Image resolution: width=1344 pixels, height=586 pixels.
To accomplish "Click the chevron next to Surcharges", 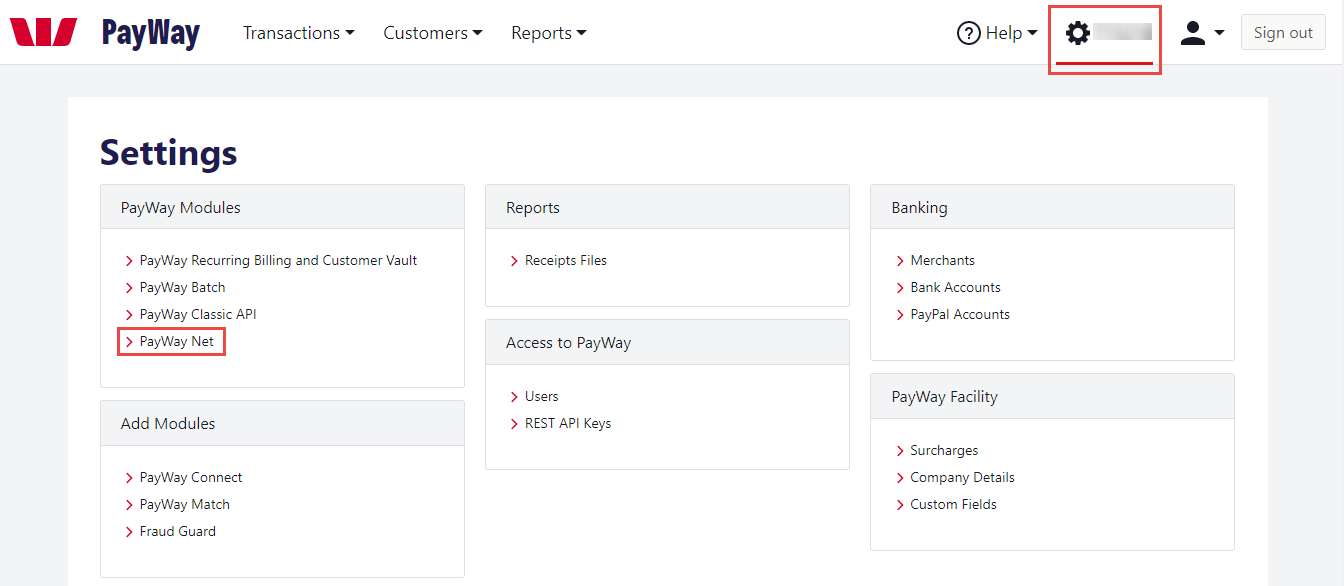I will click(x=899, y=450).
